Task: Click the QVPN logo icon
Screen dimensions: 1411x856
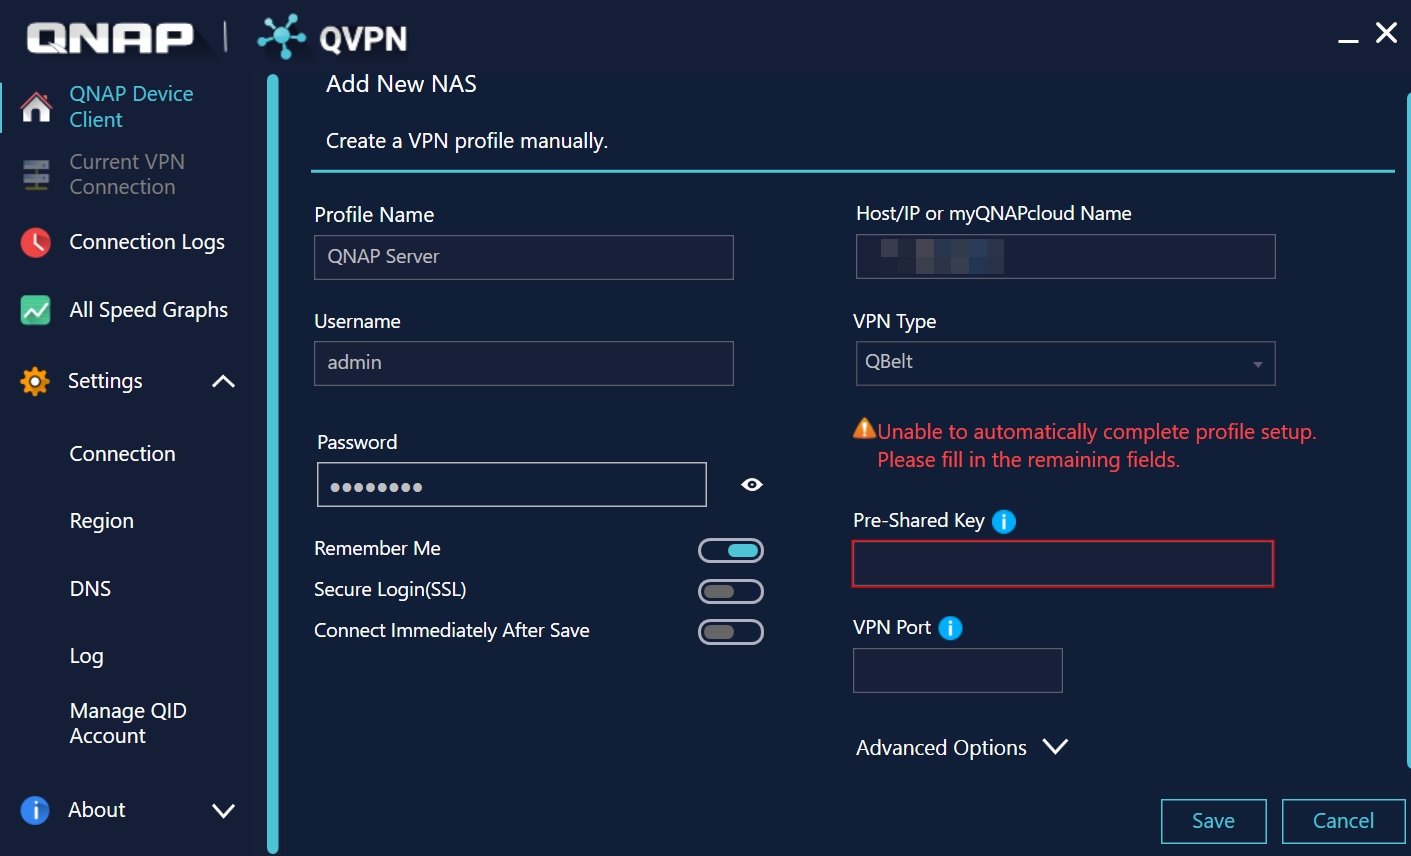Action: (282, 37)
